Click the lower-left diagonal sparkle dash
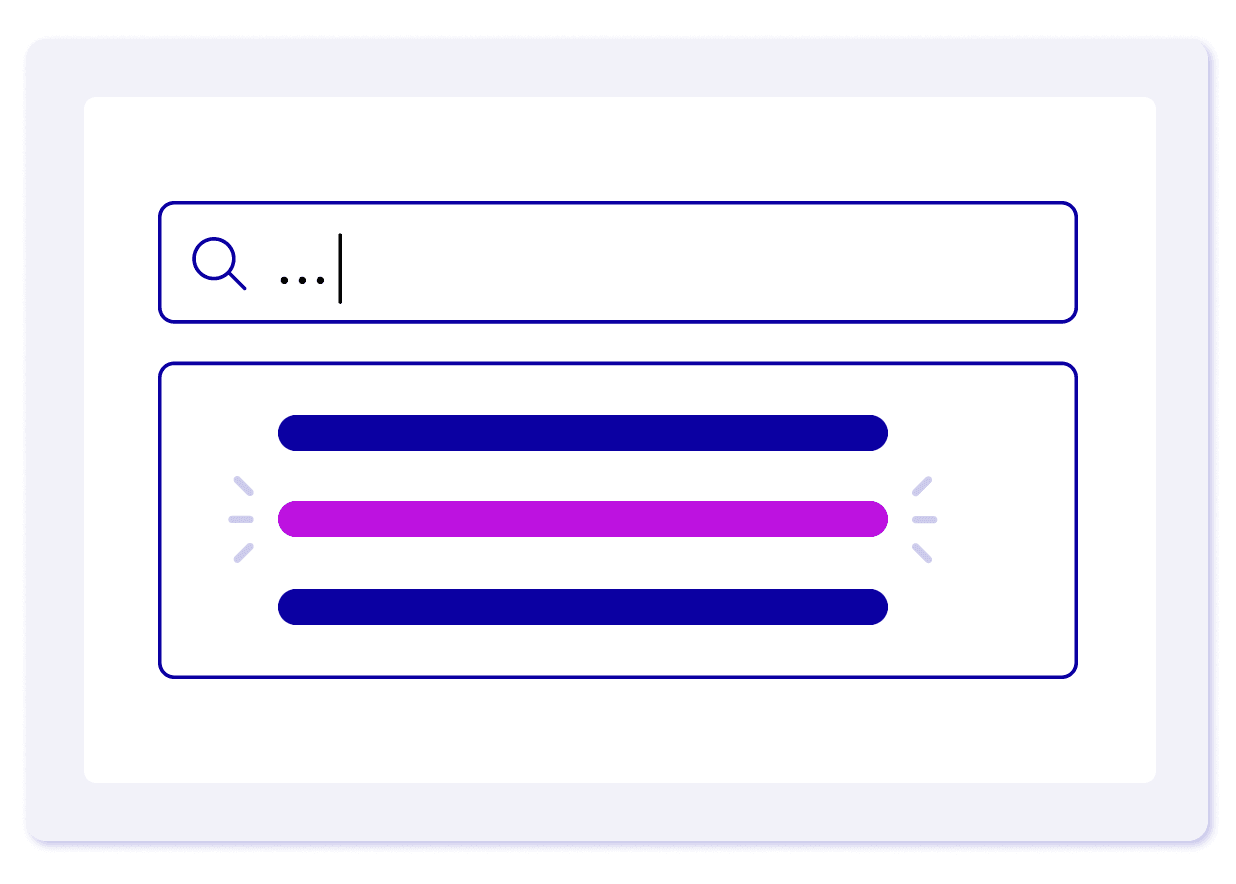The height and width of the screenshot is (884, 1236). [243, 553]
